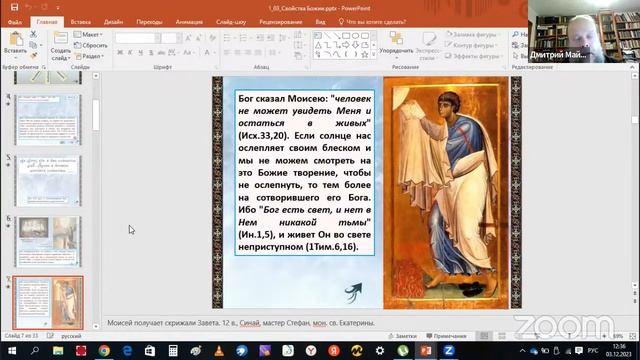Open the Анимация ribbon tab
640x360 pixels.
[189, 22]
